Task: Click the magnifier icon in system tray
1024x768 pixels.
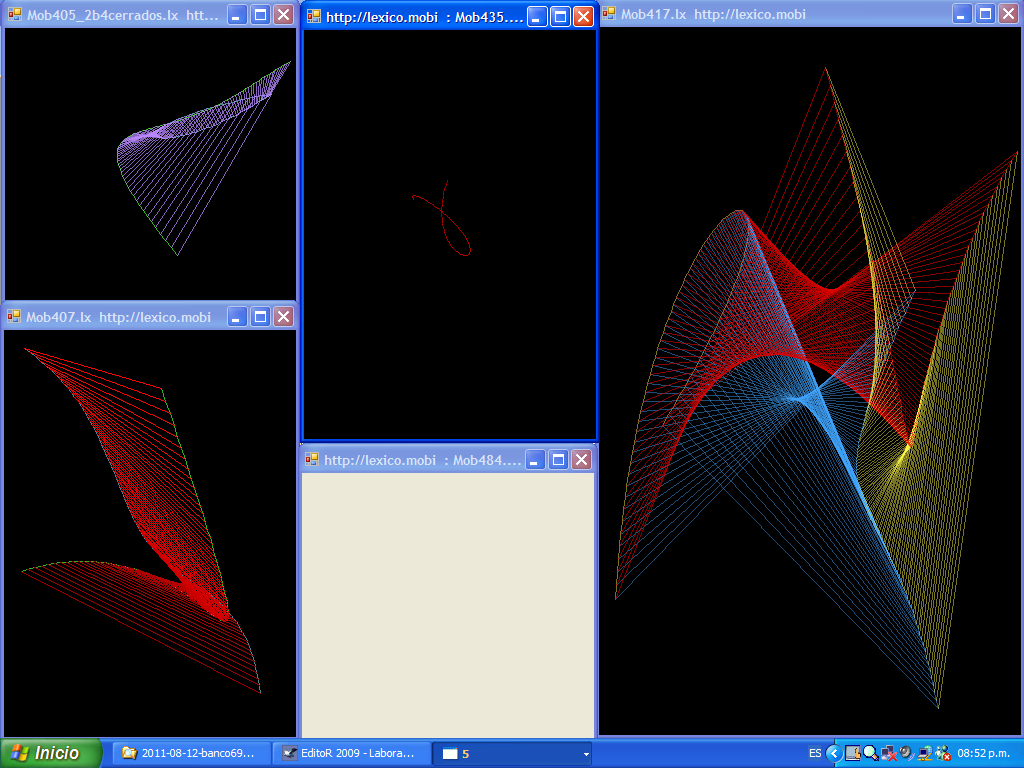Action: [870, 753]
